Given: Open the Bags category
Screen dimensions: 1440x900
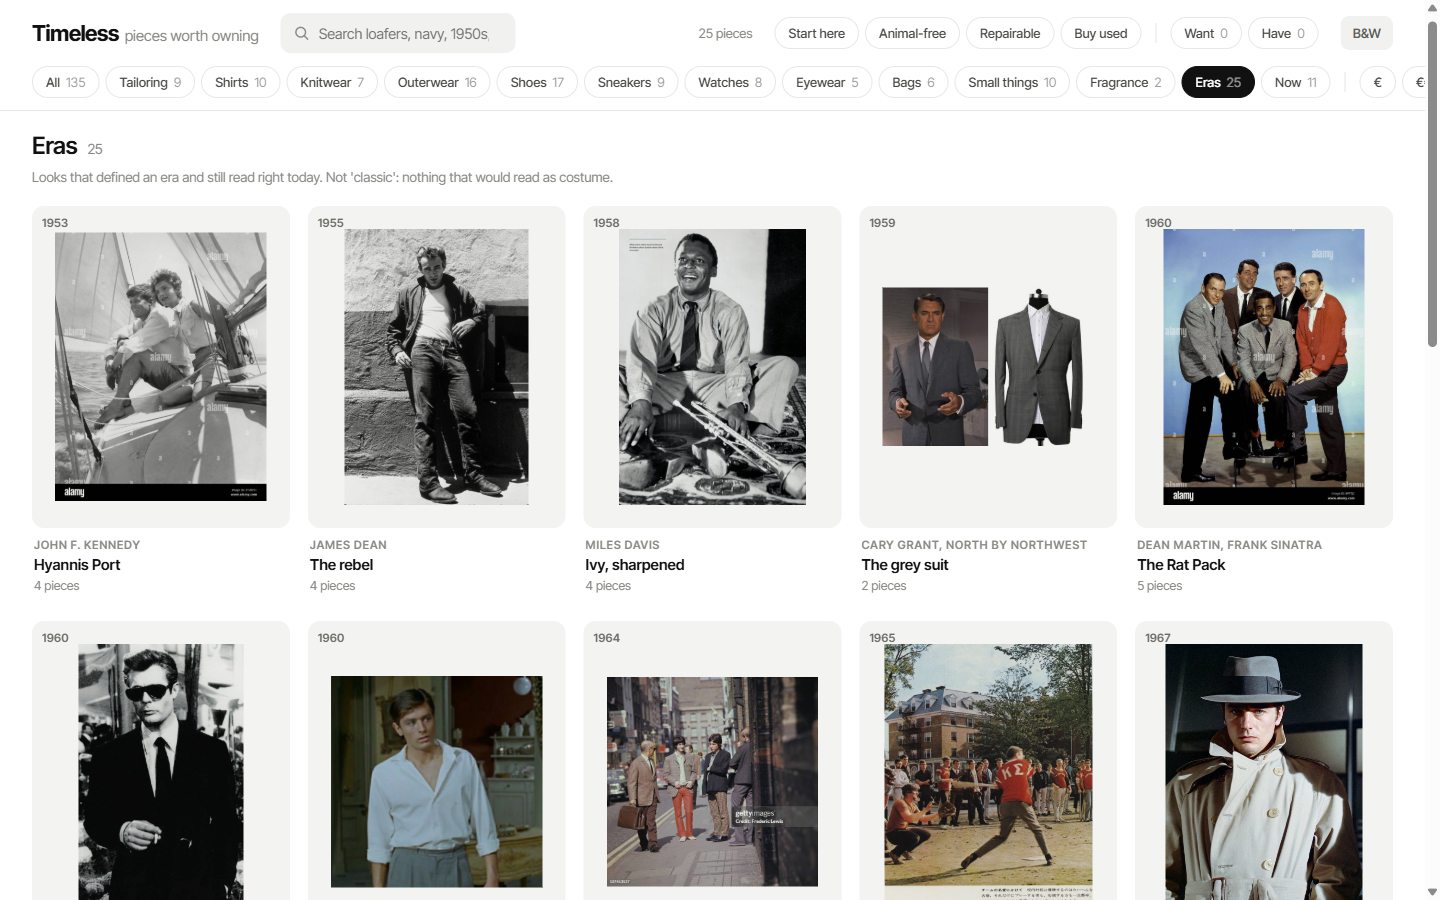Looking at the screenshot, I should click(913, 82).
